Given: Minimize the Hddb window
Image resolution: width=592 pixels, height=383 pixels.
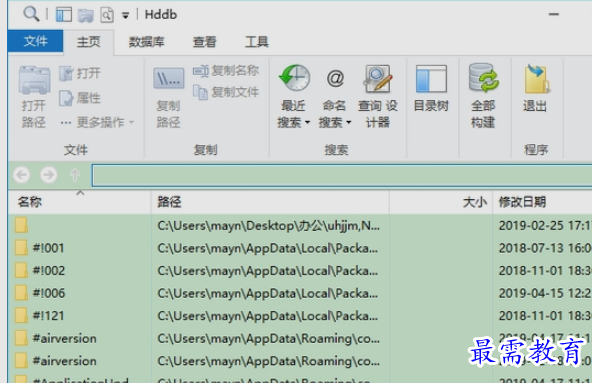Looking at the screenshot, I should click(554, 14).
